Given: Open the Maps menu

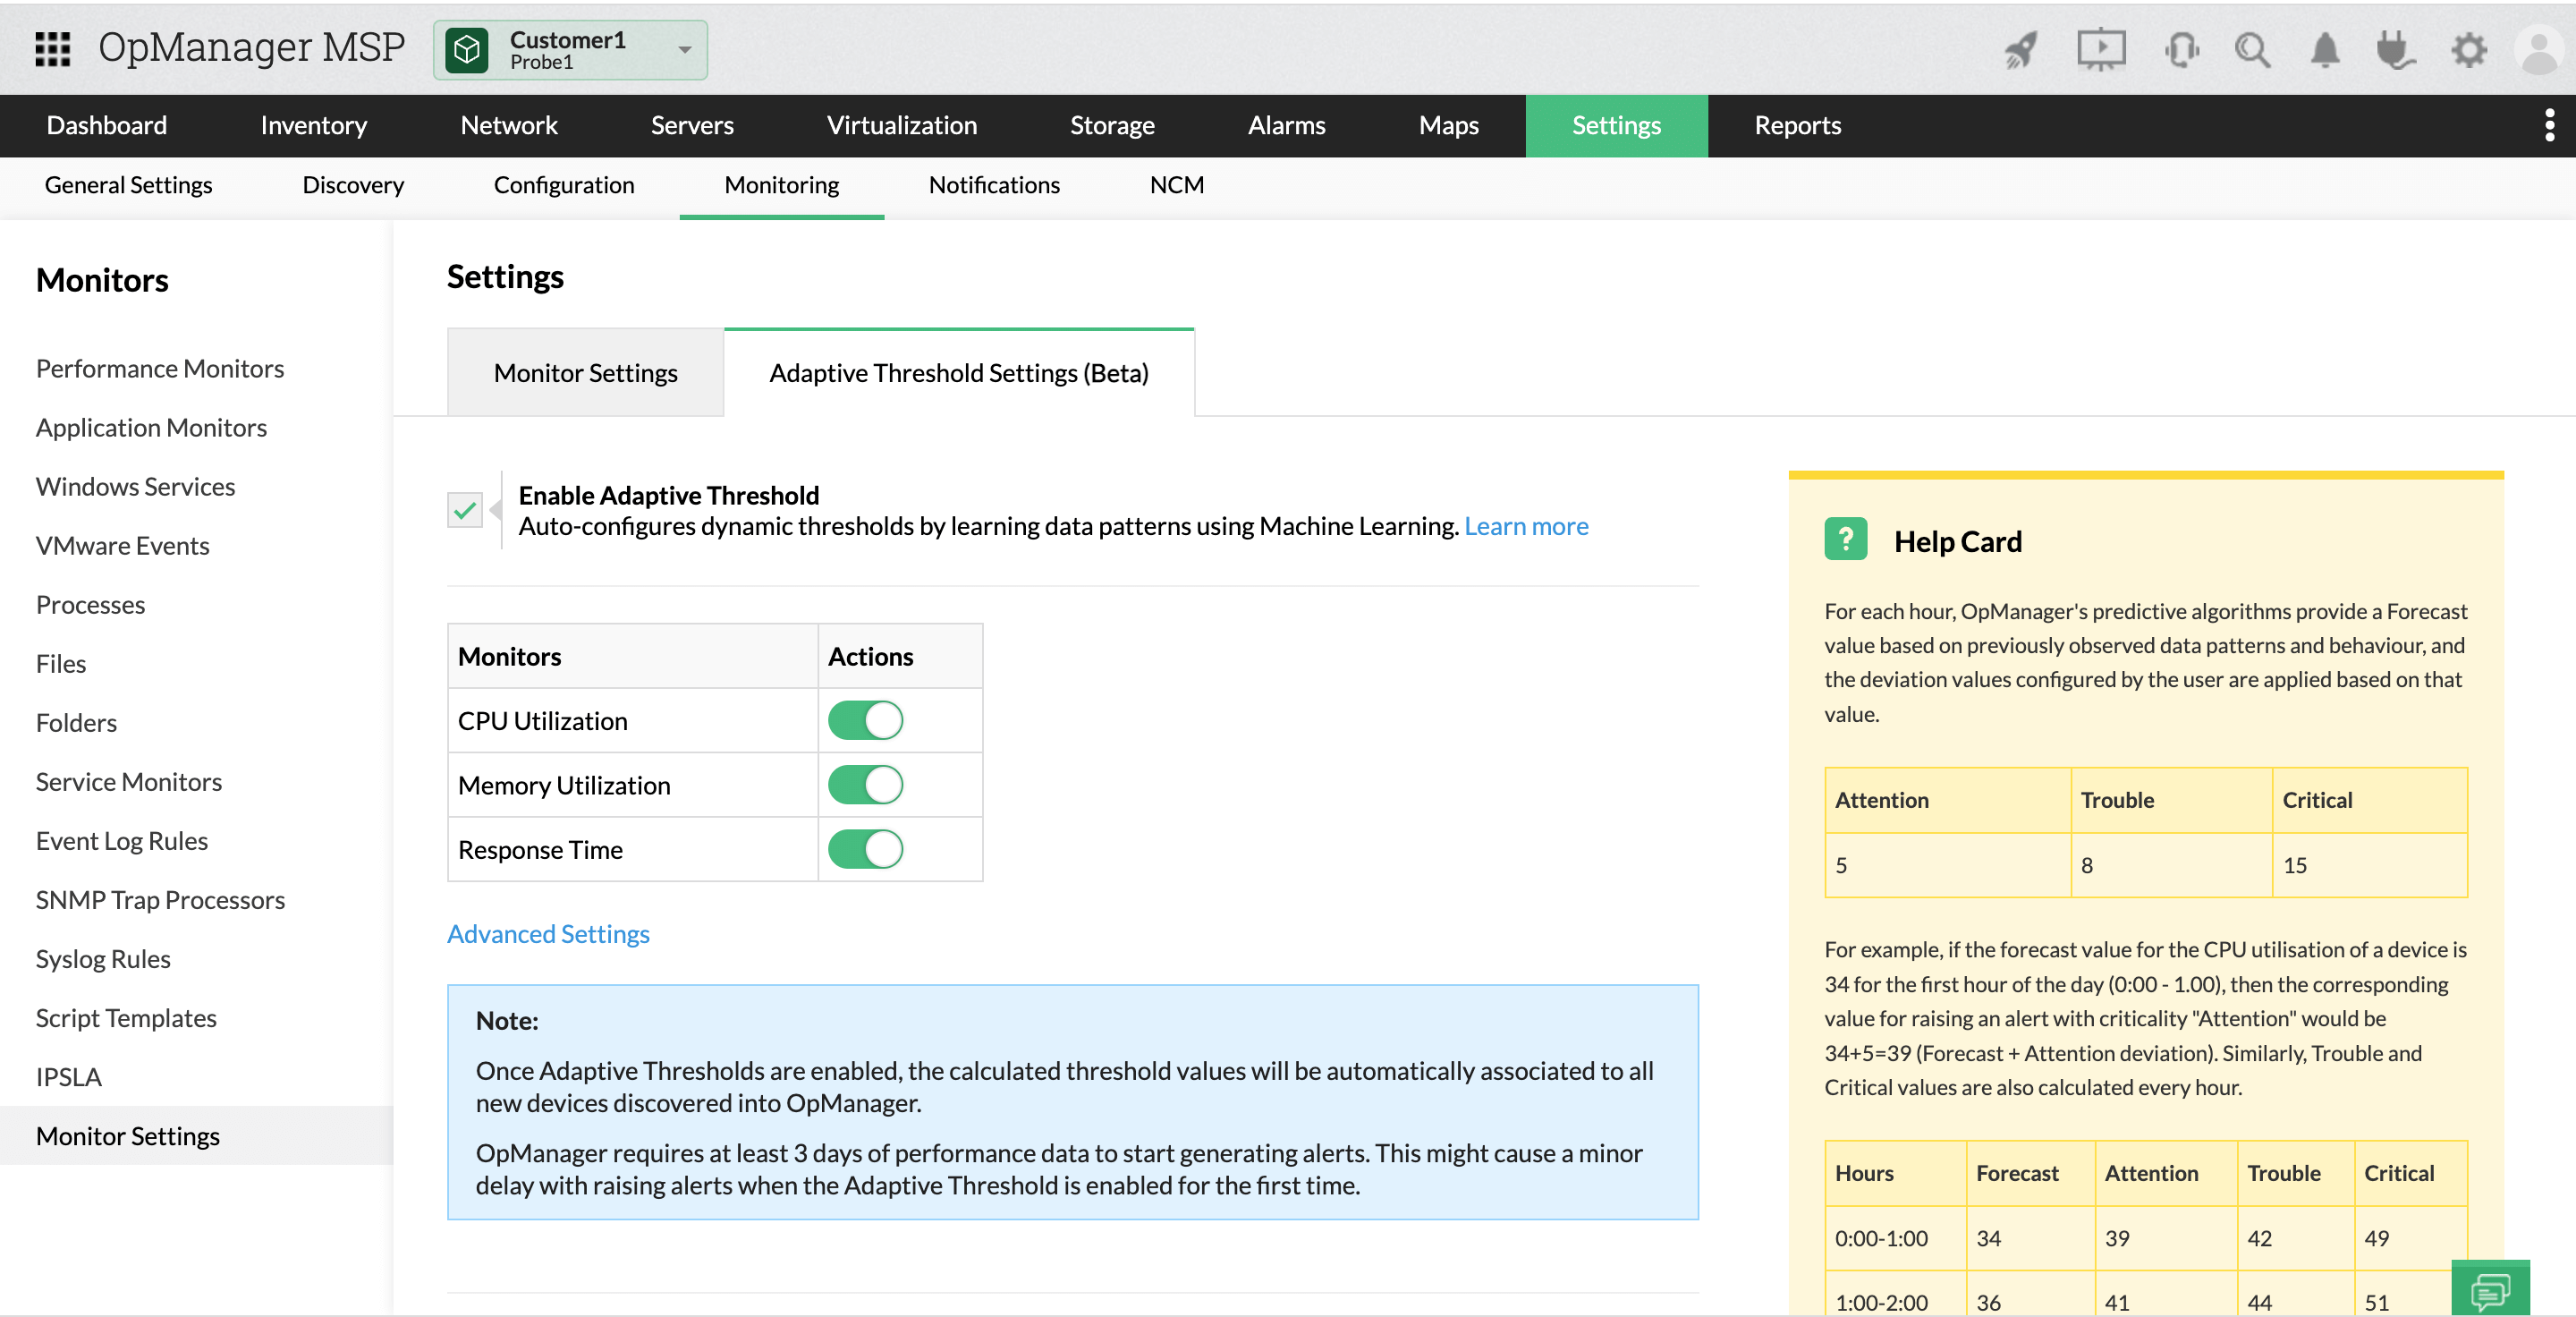Looking at the screenshot, I should tap(1448, 125).
